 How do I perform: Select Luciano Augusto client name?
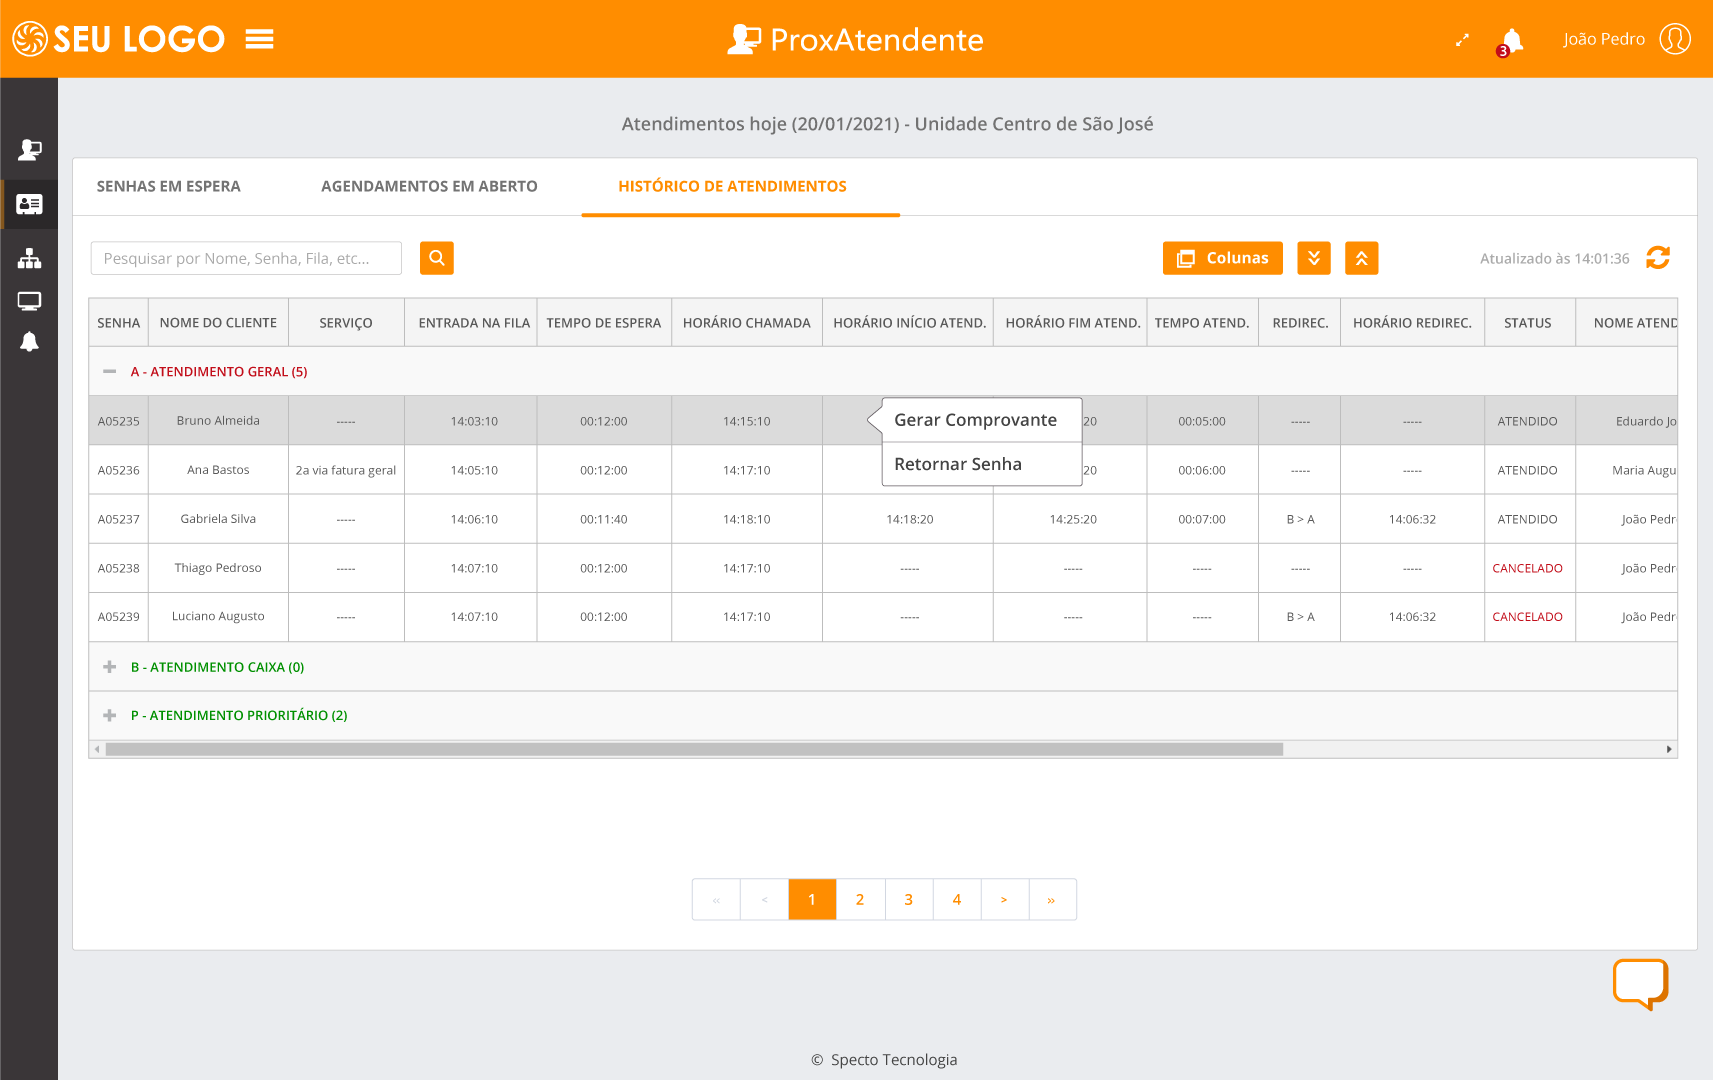(x=218, y=616)
